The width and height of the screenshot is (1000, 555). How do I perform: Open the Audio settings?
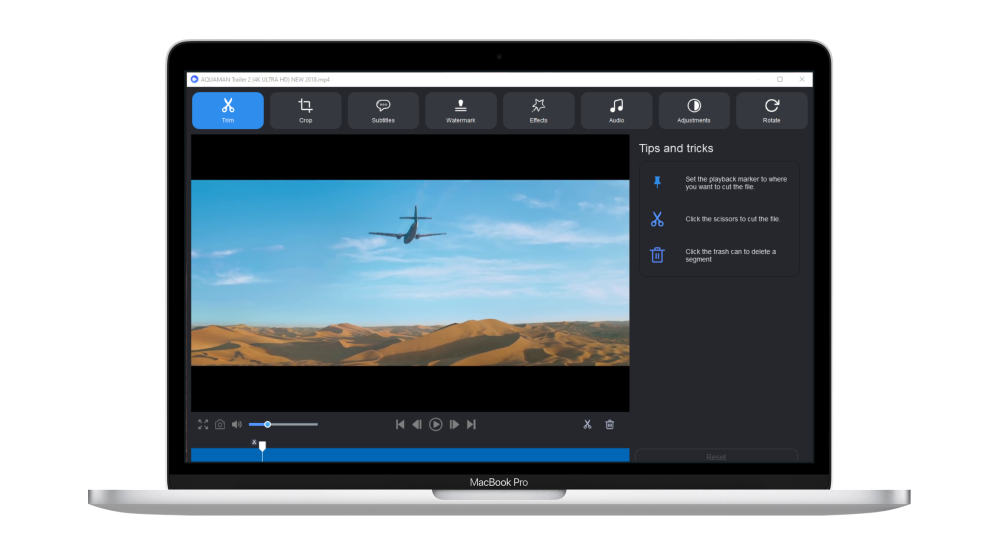(x=616, y=110)
